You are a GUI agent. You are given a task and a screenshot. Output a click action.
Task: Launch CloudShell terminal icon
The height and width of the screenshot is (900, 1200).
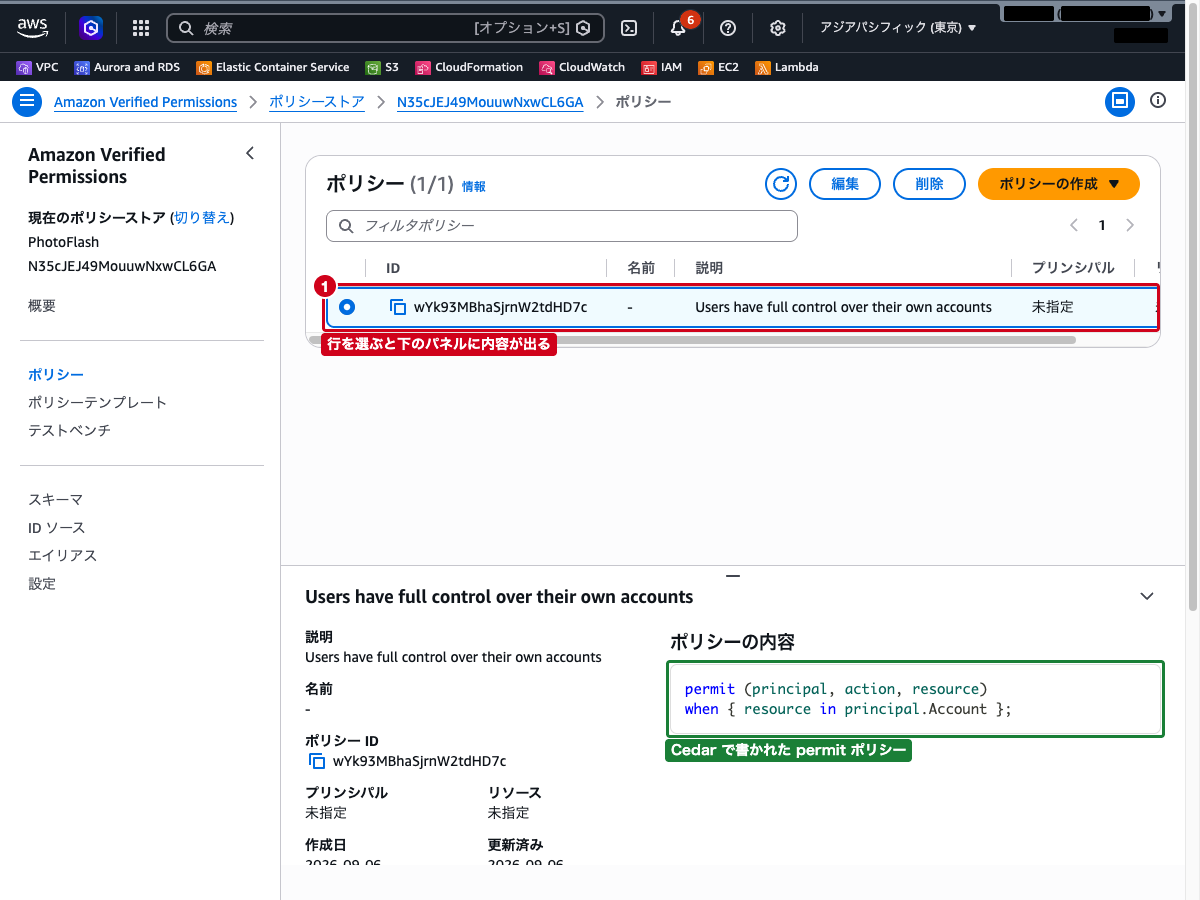click(629, 28)
